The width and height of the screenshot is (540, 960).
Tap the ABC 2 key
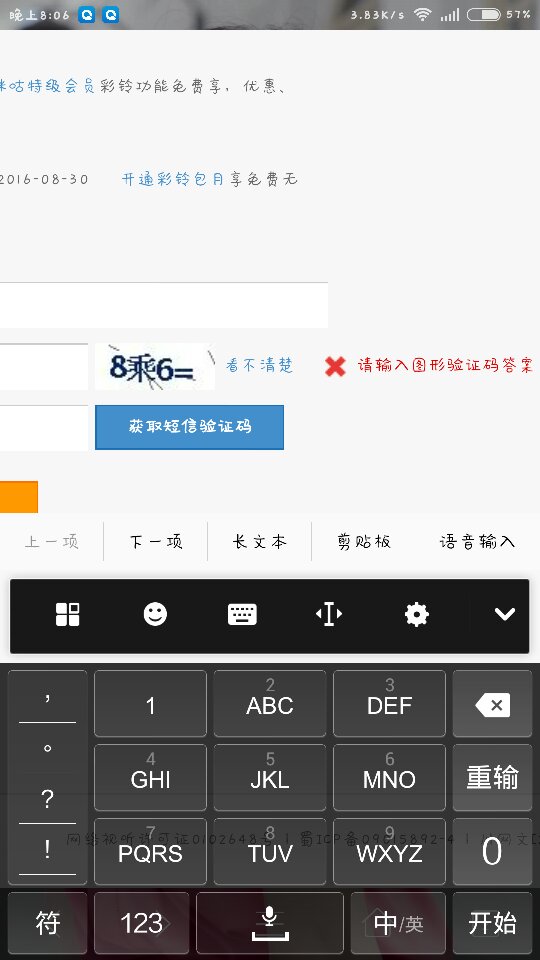point(270,704)
